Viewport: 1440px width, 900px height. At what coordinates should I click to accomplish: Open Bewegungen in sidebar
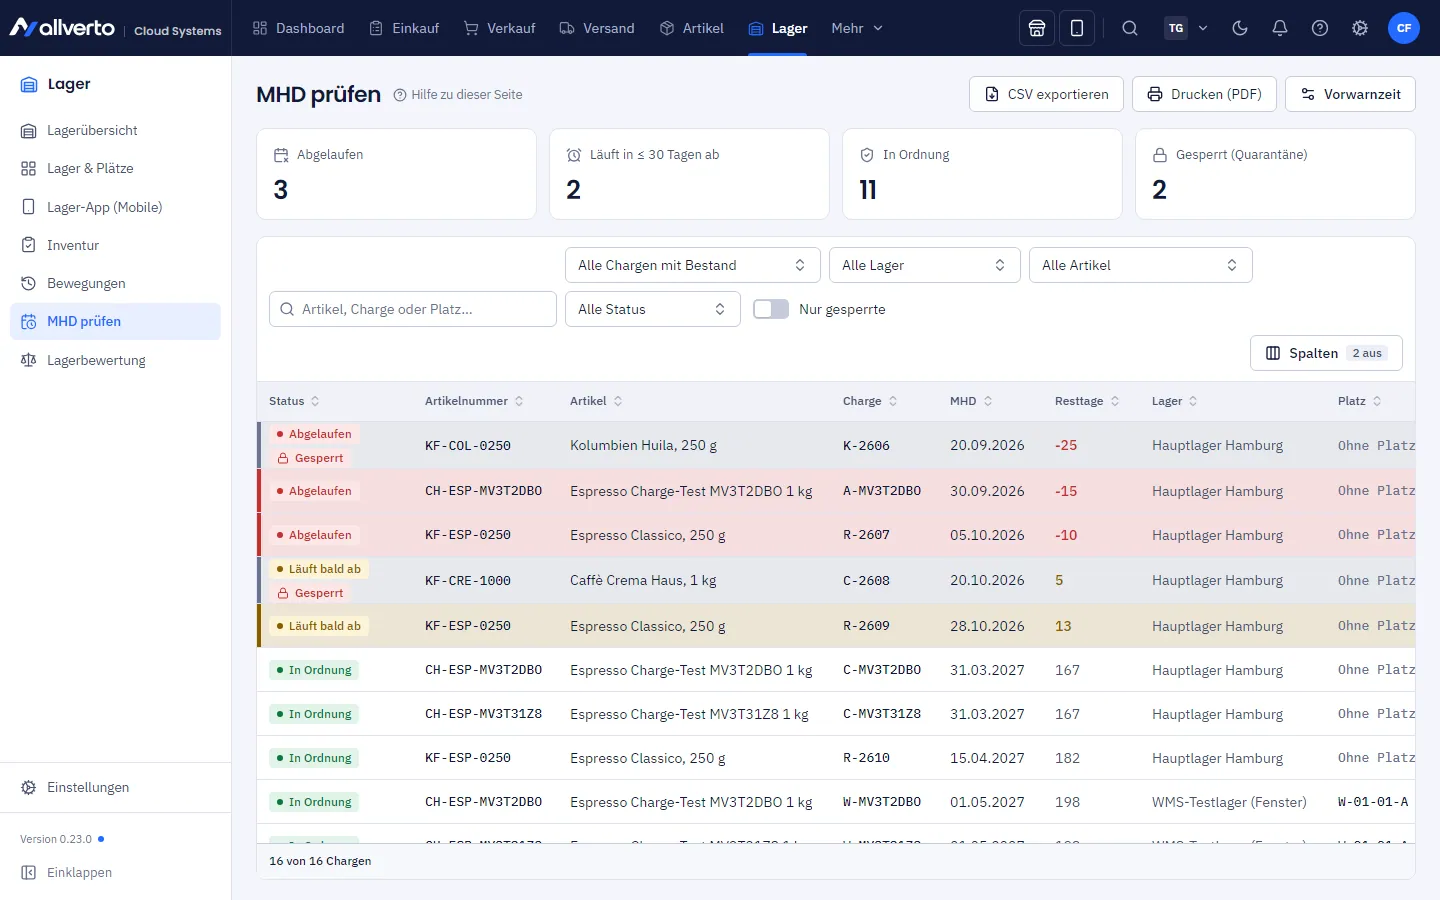point(115,283)
